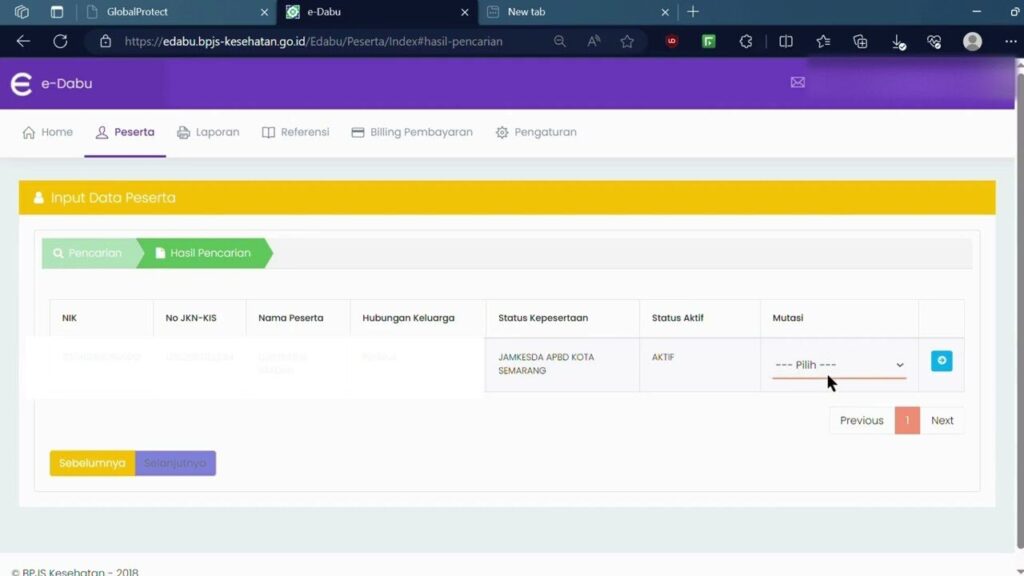Open the Laporan menu
Screen dimensions: 1024x576
coord(208,132)
